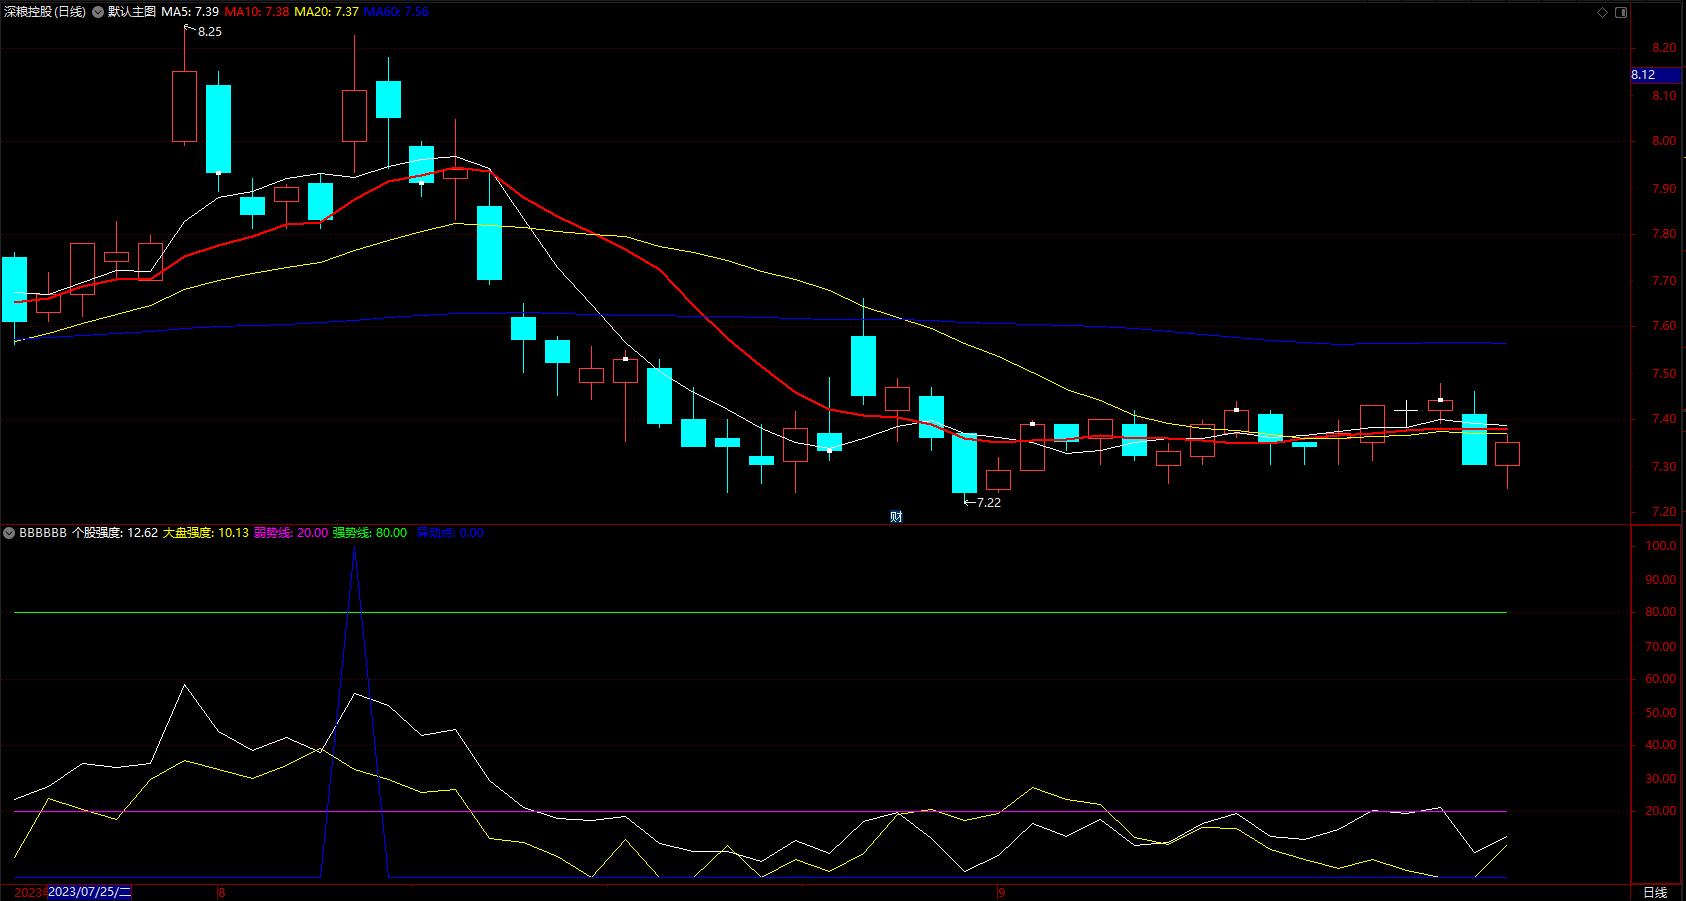Select the 强势线: 80.00 label
The width and height of the screenshot is (1686, 901).
pyautogui.click(x=370, y=533)
